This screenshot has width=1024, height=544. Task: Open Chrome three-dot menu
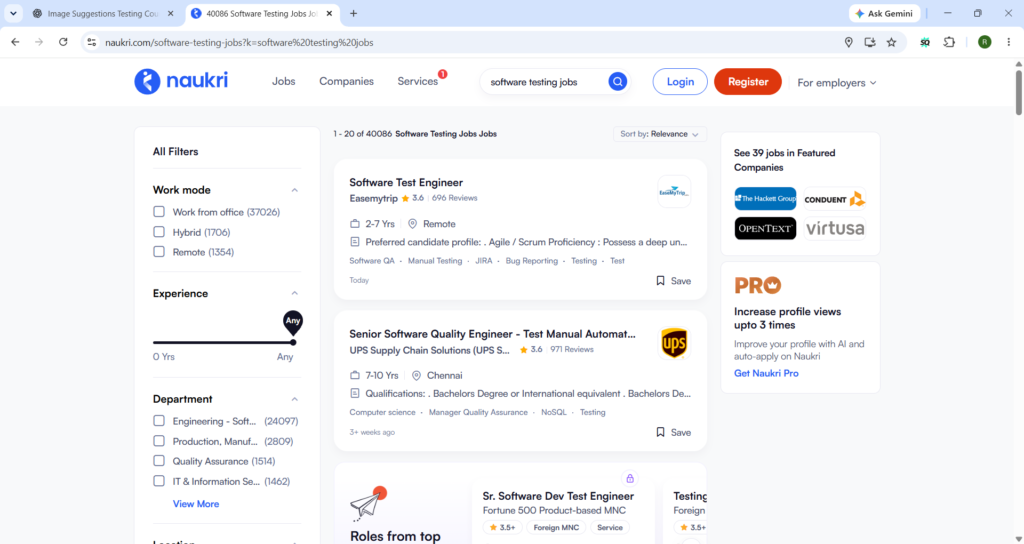point(1009,42)
